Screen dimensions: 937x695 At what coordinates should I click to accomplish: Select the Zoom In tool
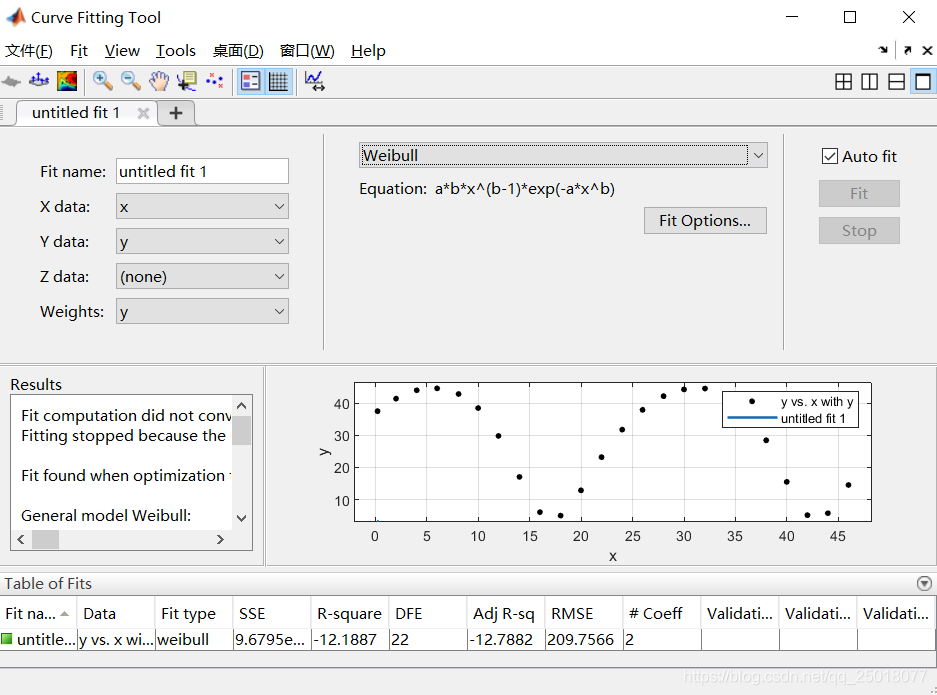click(x=102, y=81)
